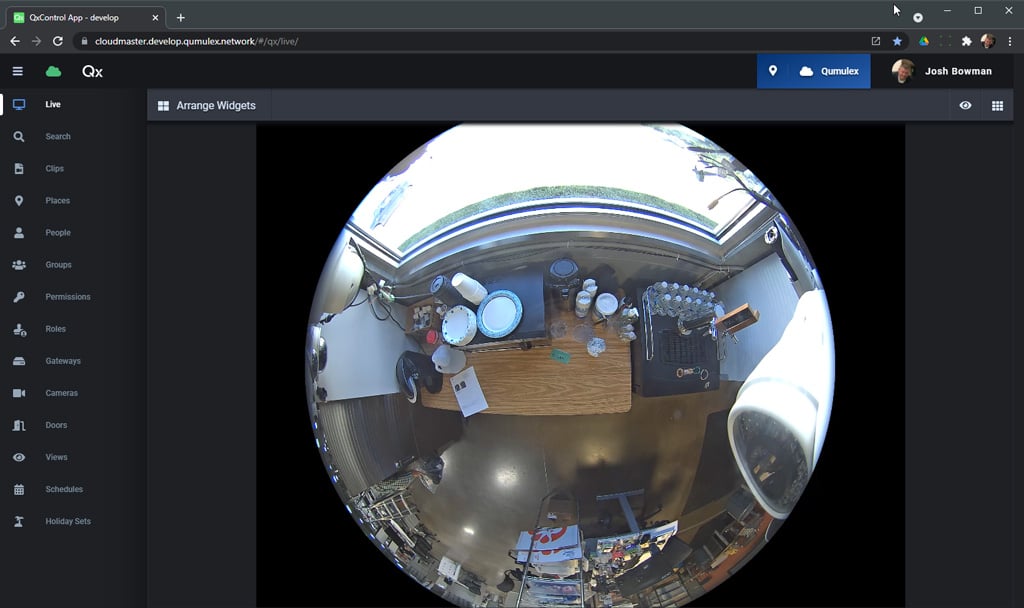Bookmark this page with the star icon
1024x608 pixels.
tap(897, 41)
